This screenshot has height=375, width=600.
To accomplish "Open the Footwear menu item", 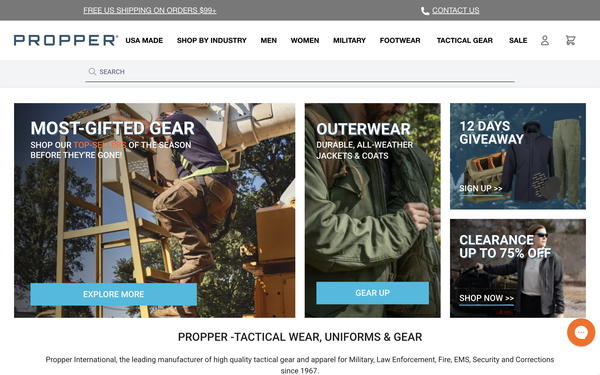I will tap(400, 40).
